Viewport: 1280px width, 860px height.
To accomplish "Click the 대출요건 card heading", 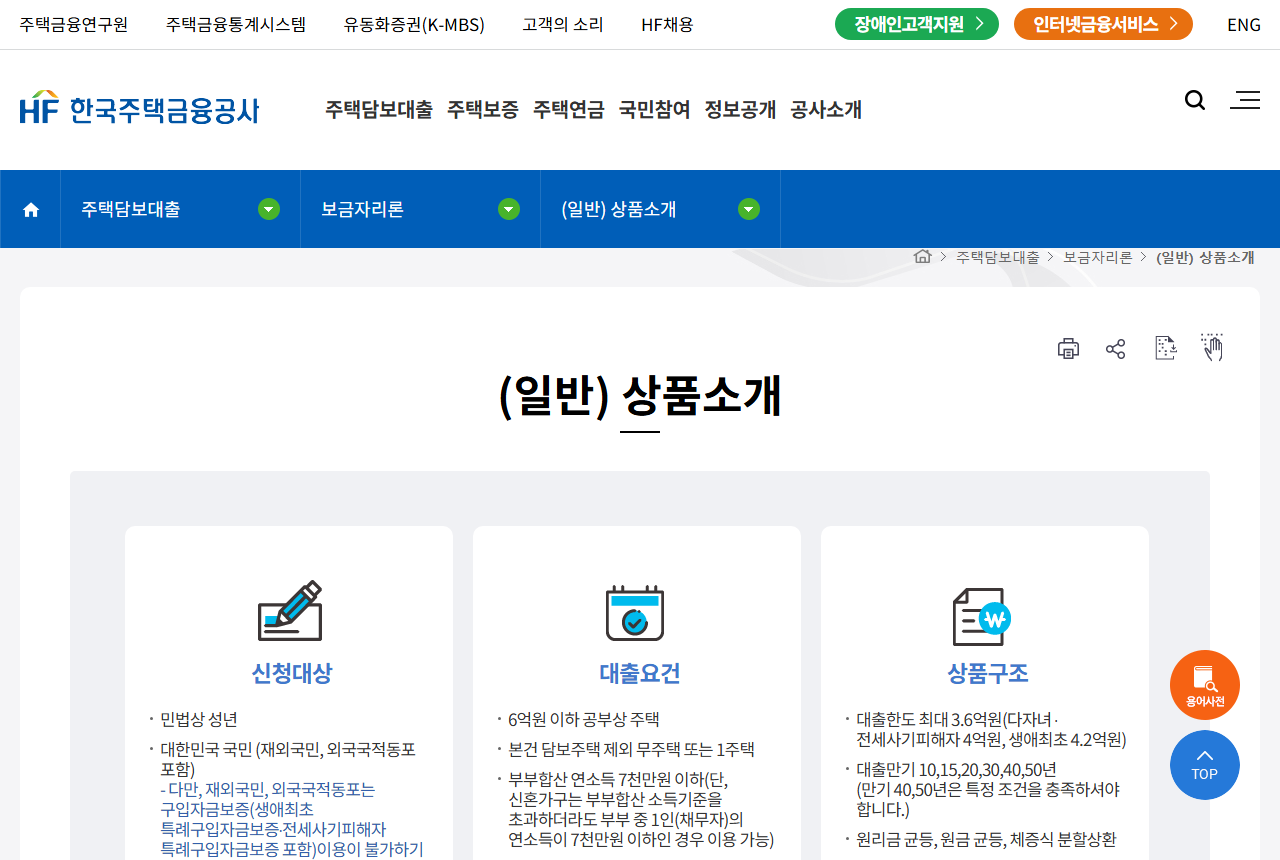I will tap(640, 674).
